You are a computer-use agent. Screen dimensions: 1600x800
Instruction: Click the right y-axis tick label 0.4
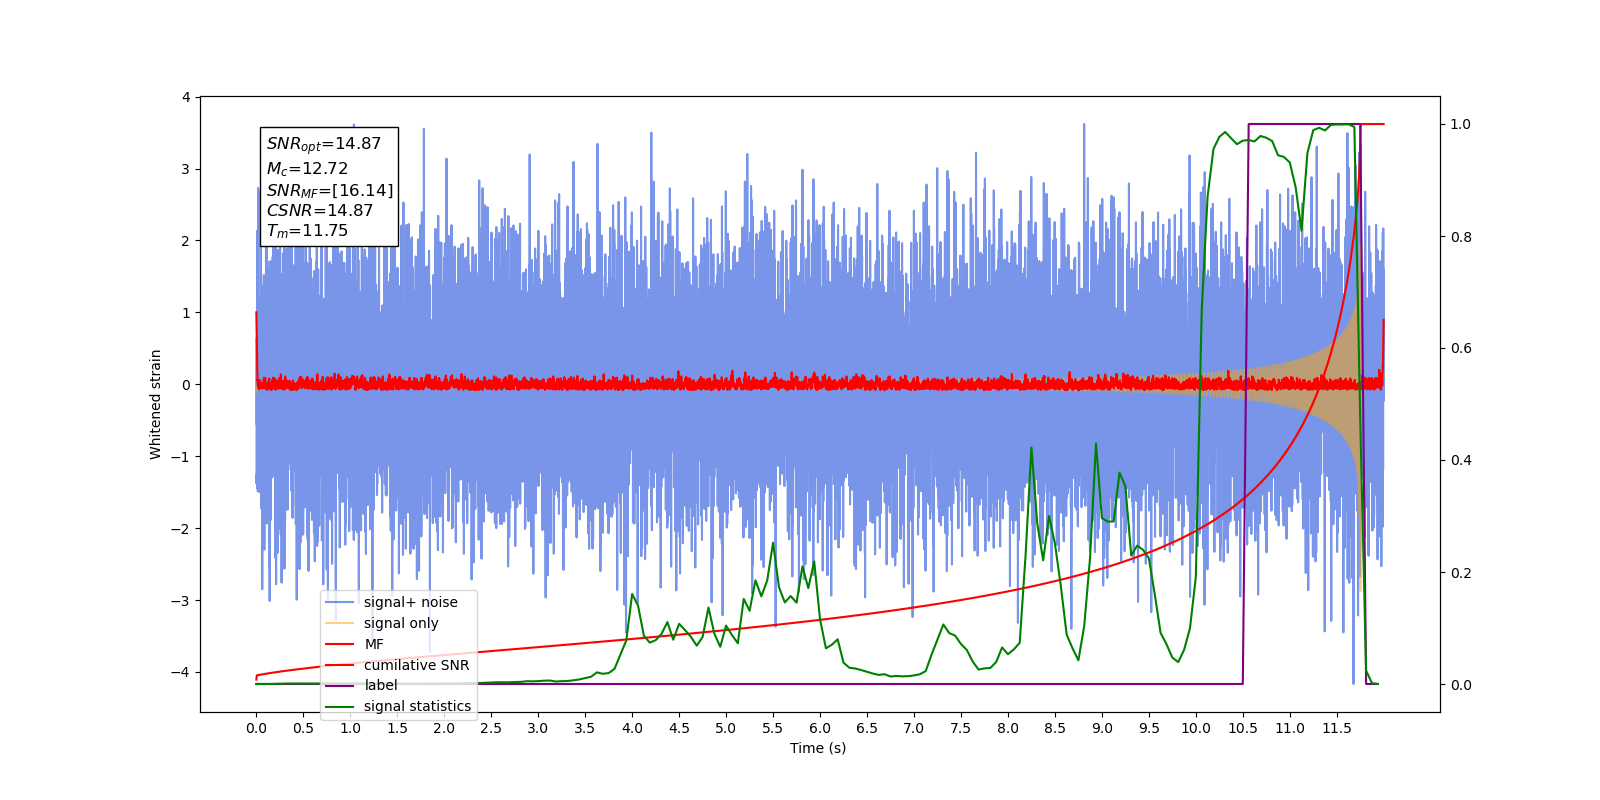[x=1461, y=461]
